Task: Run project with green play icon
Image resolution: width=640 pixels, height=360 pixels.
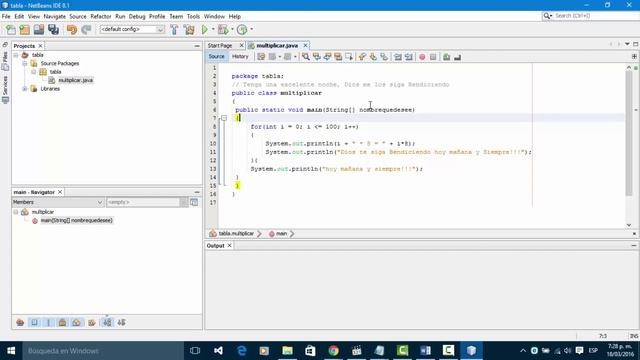Action: [204, 29]
